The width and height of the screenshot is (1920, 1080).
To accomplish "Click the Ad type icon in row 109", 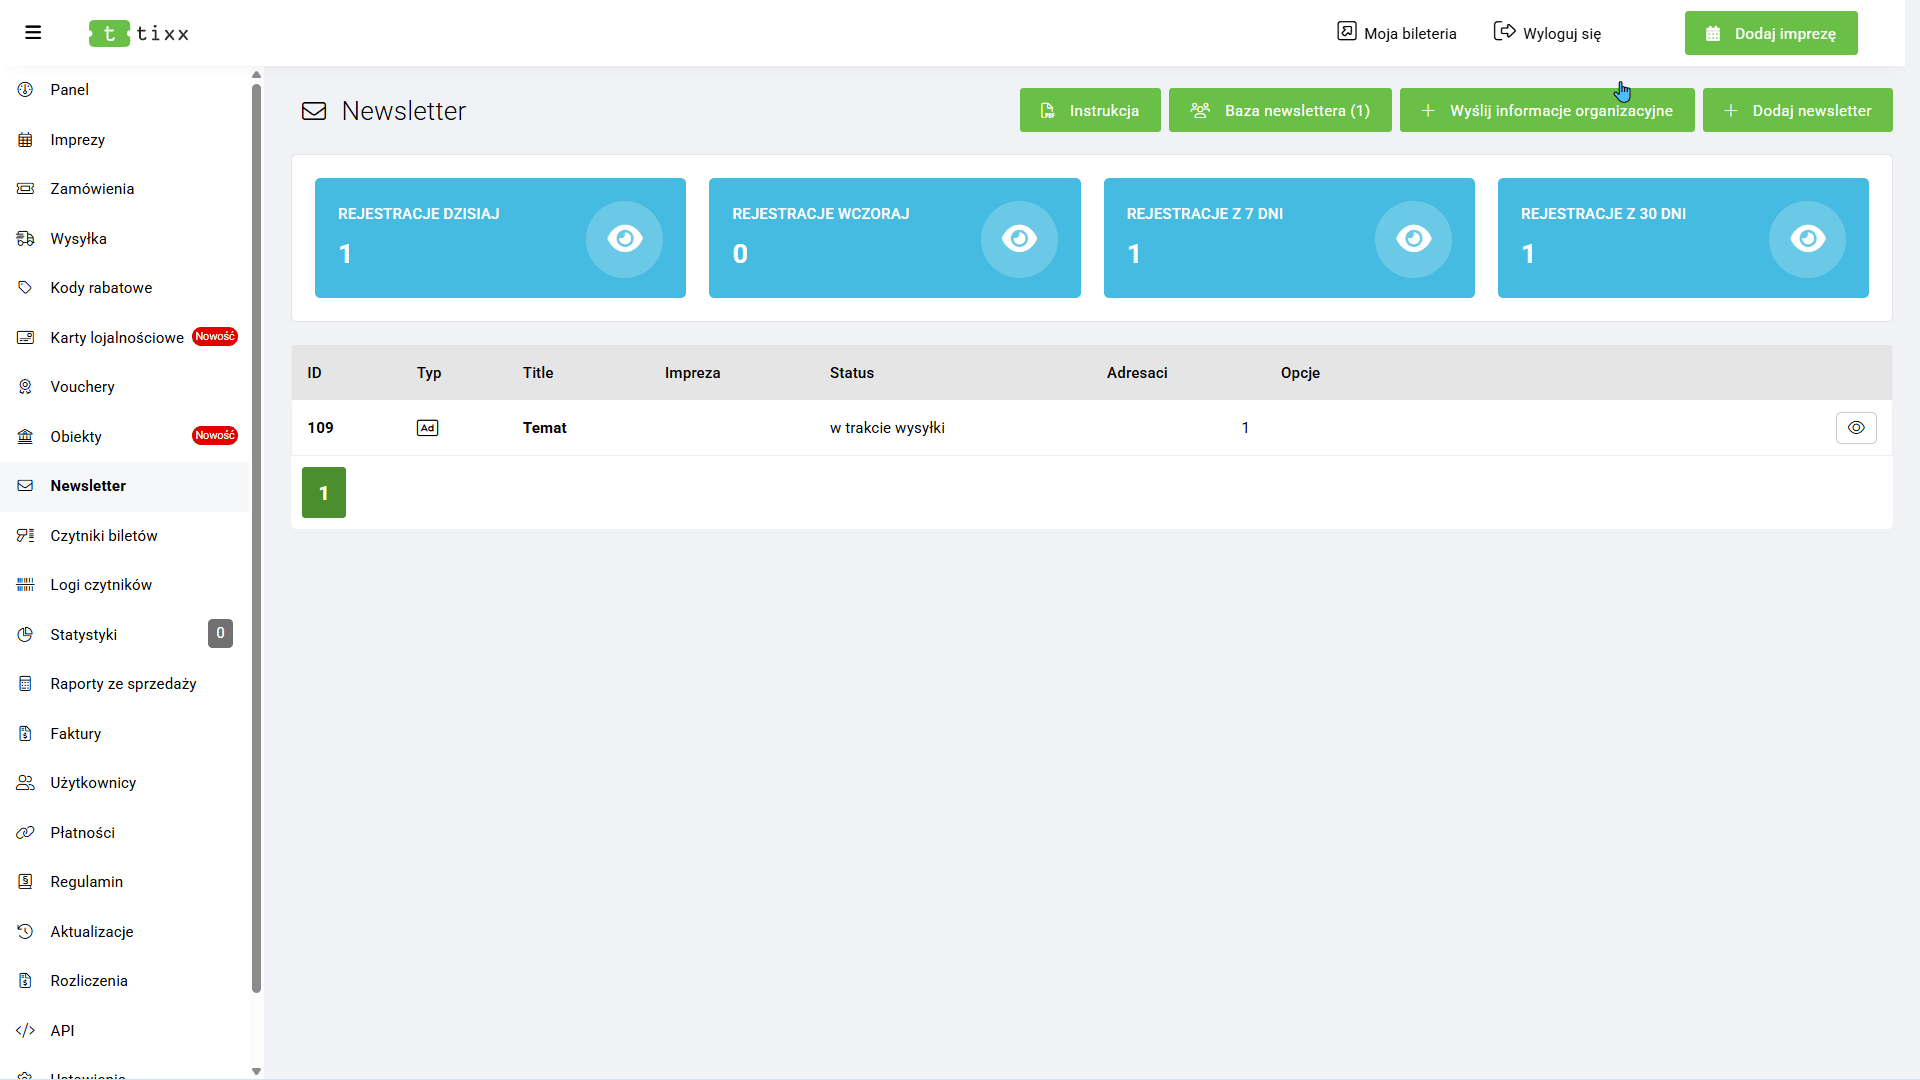I will coord(427,428).
